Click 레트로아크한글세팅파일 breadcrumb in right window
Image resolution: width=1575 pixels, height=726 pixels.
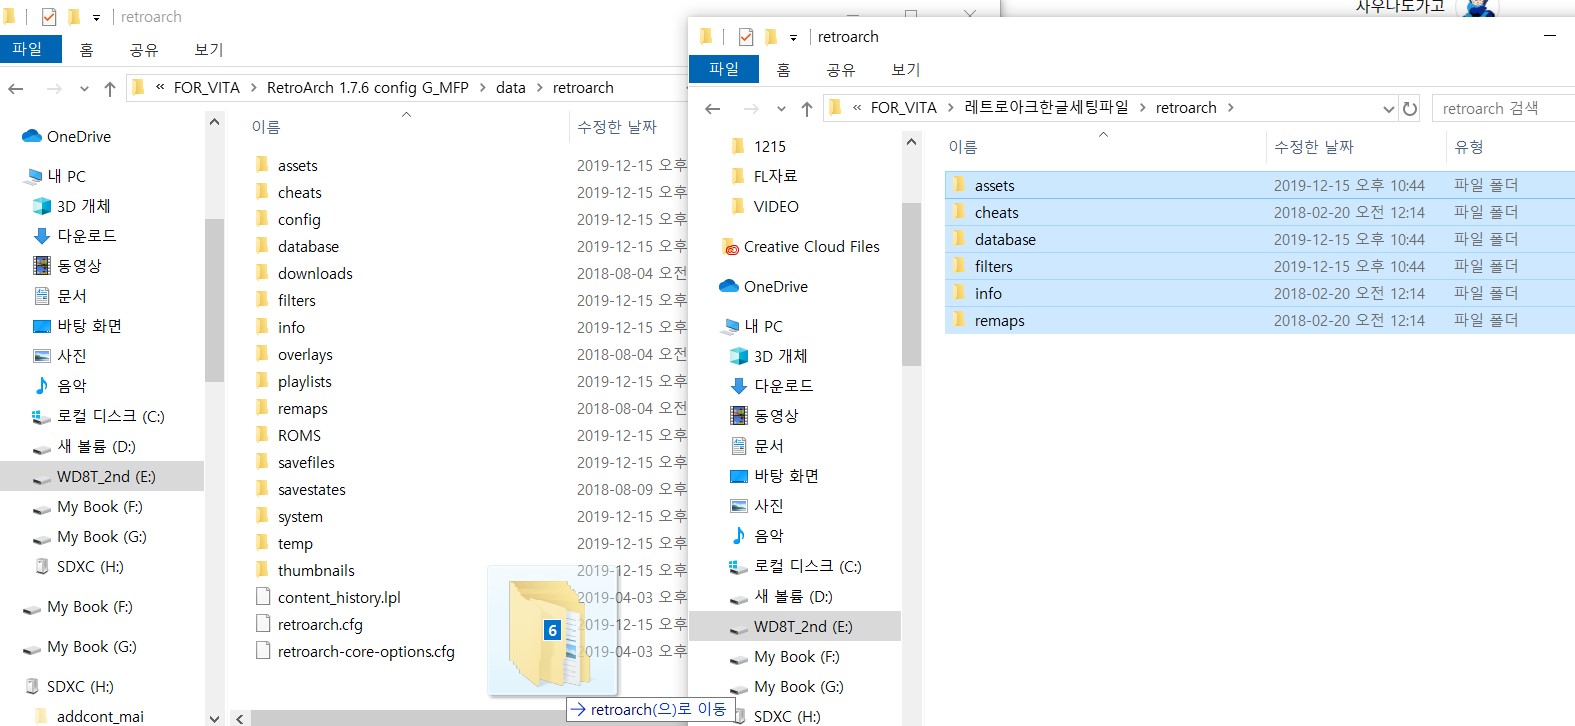[x=1046, y=108]
